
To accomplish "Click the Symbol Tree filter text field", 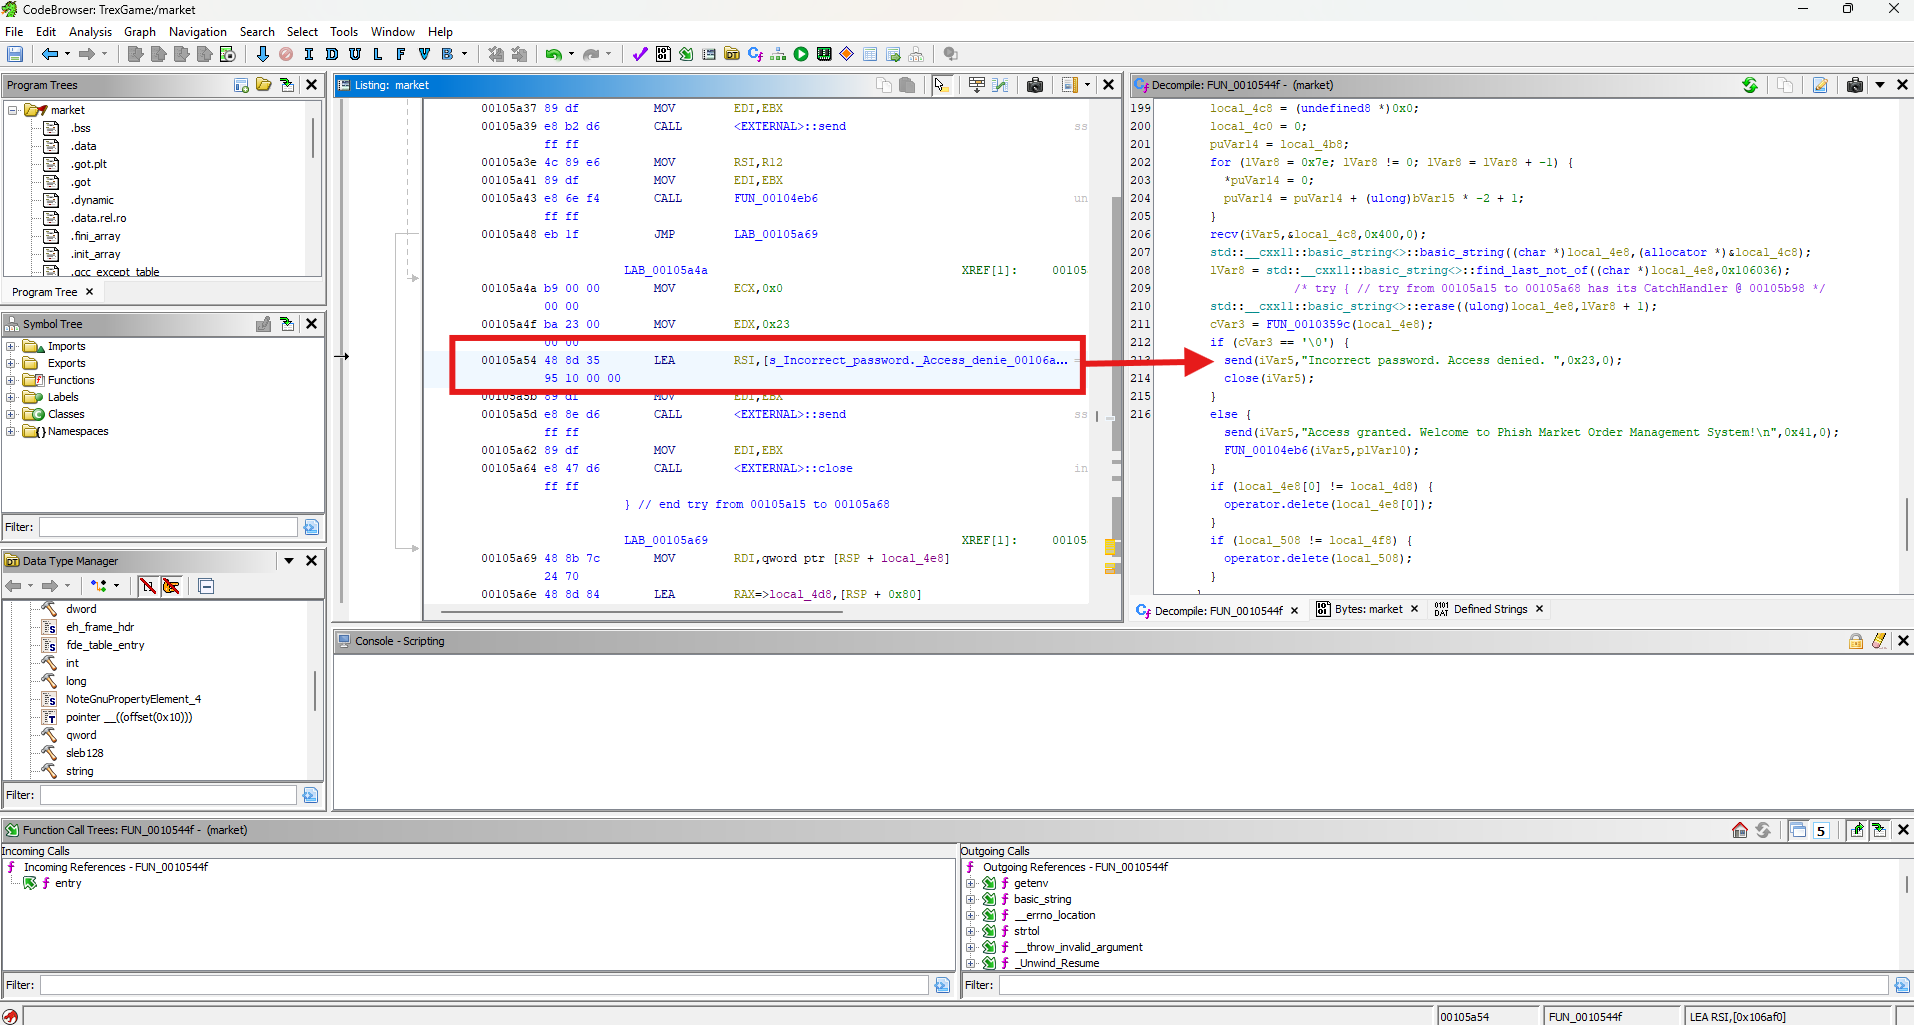I will click(168, 527).
